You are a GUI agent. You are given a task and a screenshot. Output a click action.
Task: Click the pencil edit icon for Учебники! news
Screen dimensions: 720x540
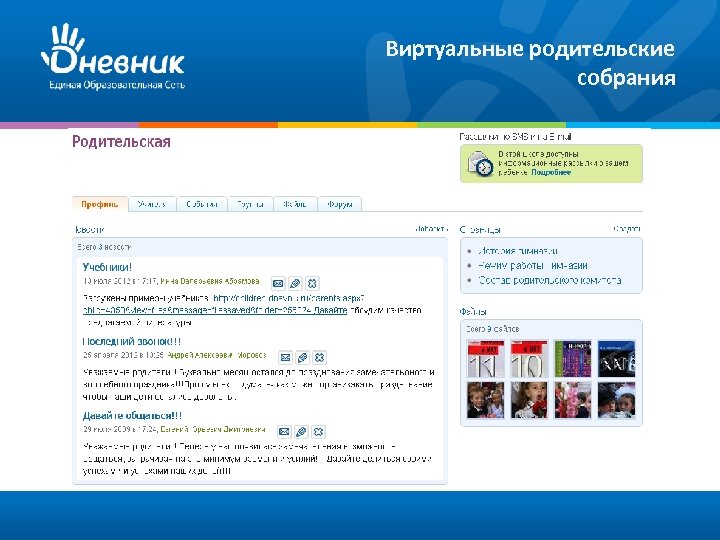[295, 283]
